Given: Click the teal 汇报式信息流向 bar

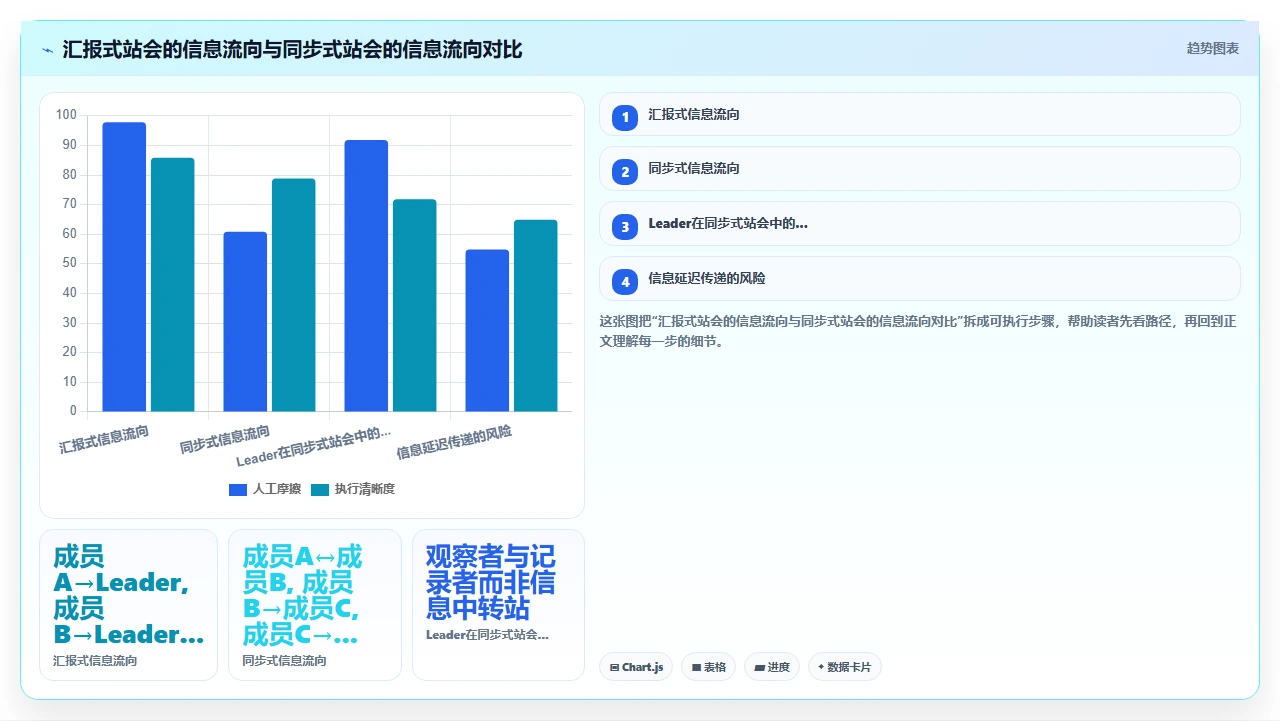Looking at the screenshot, I should click(x=173, y=284).
